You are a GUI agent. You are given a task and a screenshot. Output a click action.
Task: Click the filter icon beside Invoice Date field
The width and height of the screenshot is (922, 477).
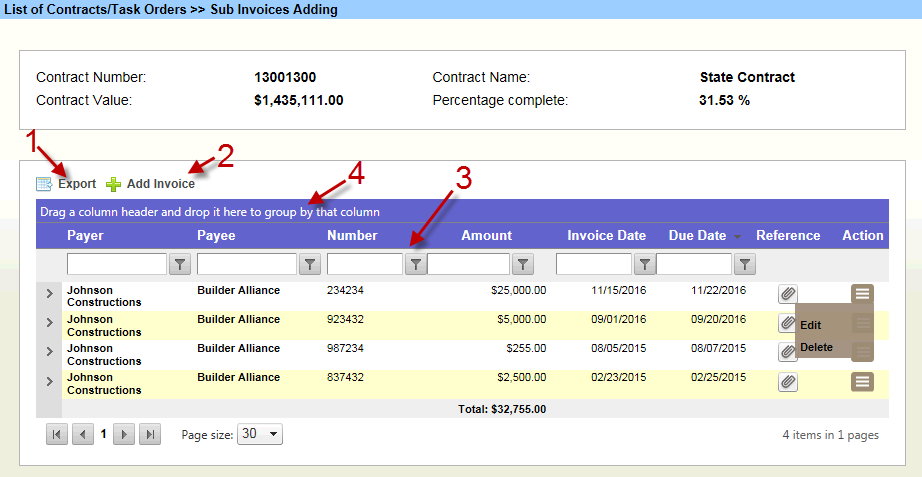pyautogui.click(x=645, y=264)
